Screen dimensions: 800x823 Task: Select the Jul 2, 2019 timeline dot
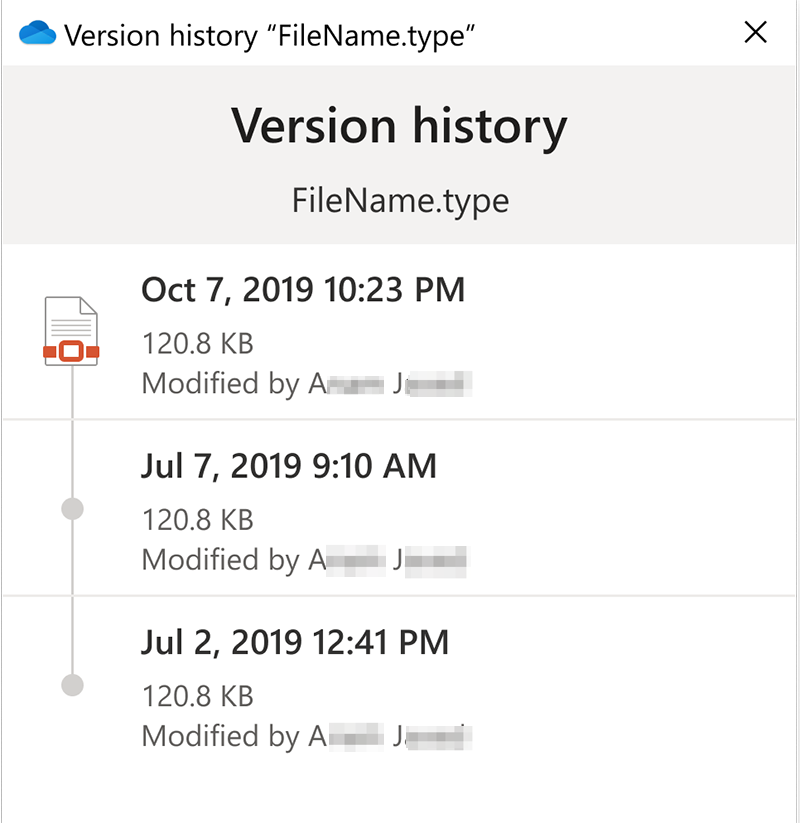pyautogui.click(x=71, y=685)
